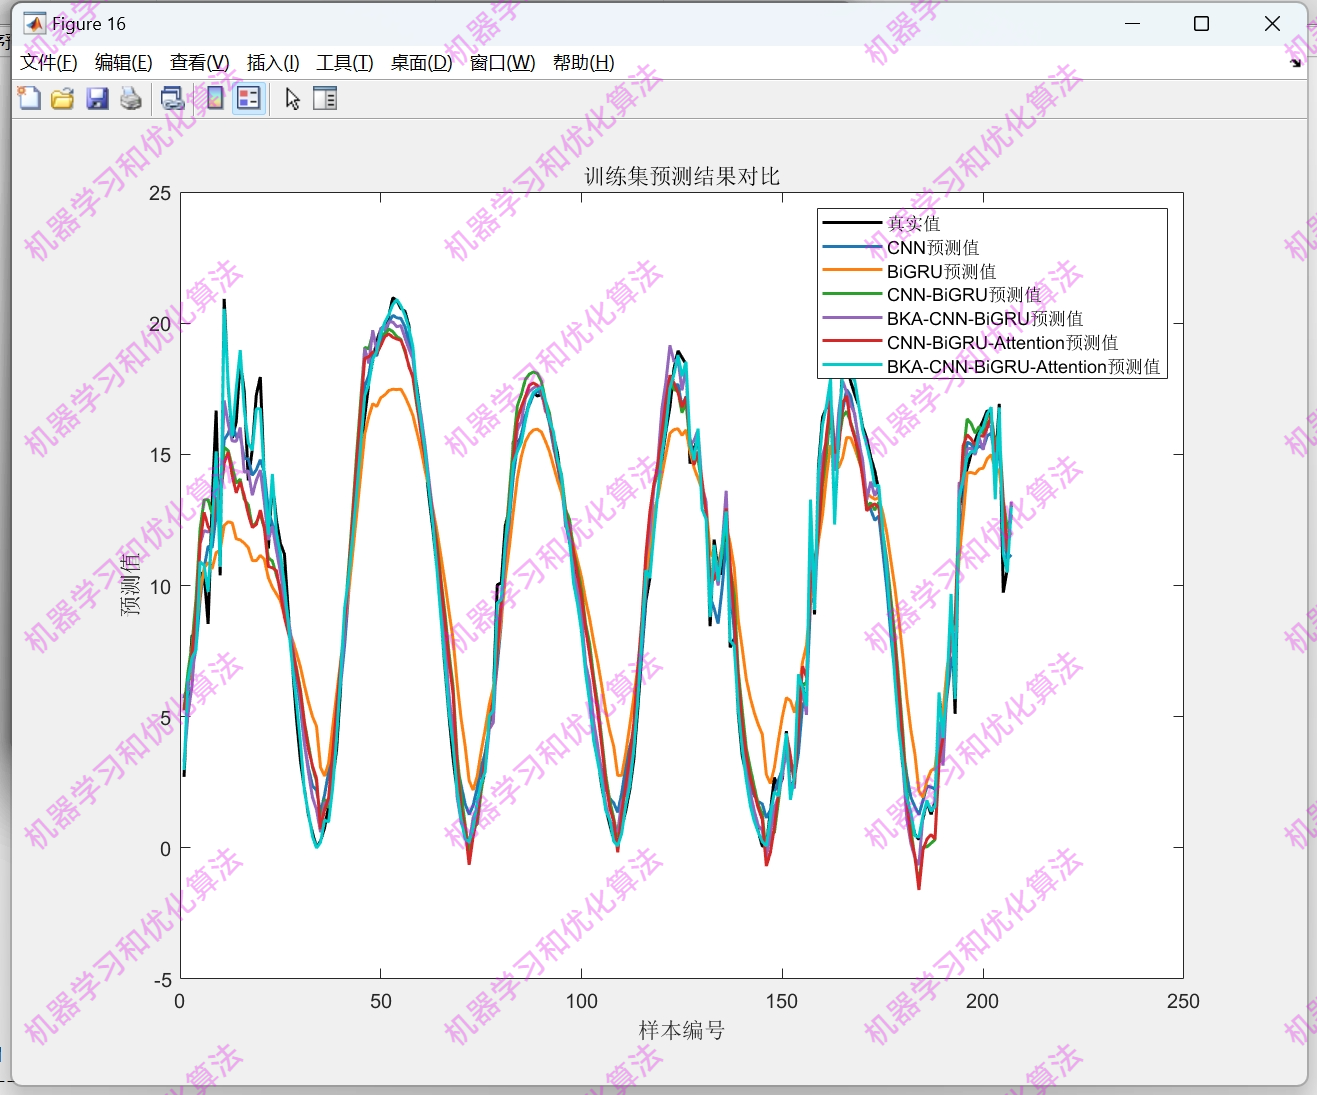Open the 帮助(H) menu
Viewport: 1317px width, 1095px height.
584,63
